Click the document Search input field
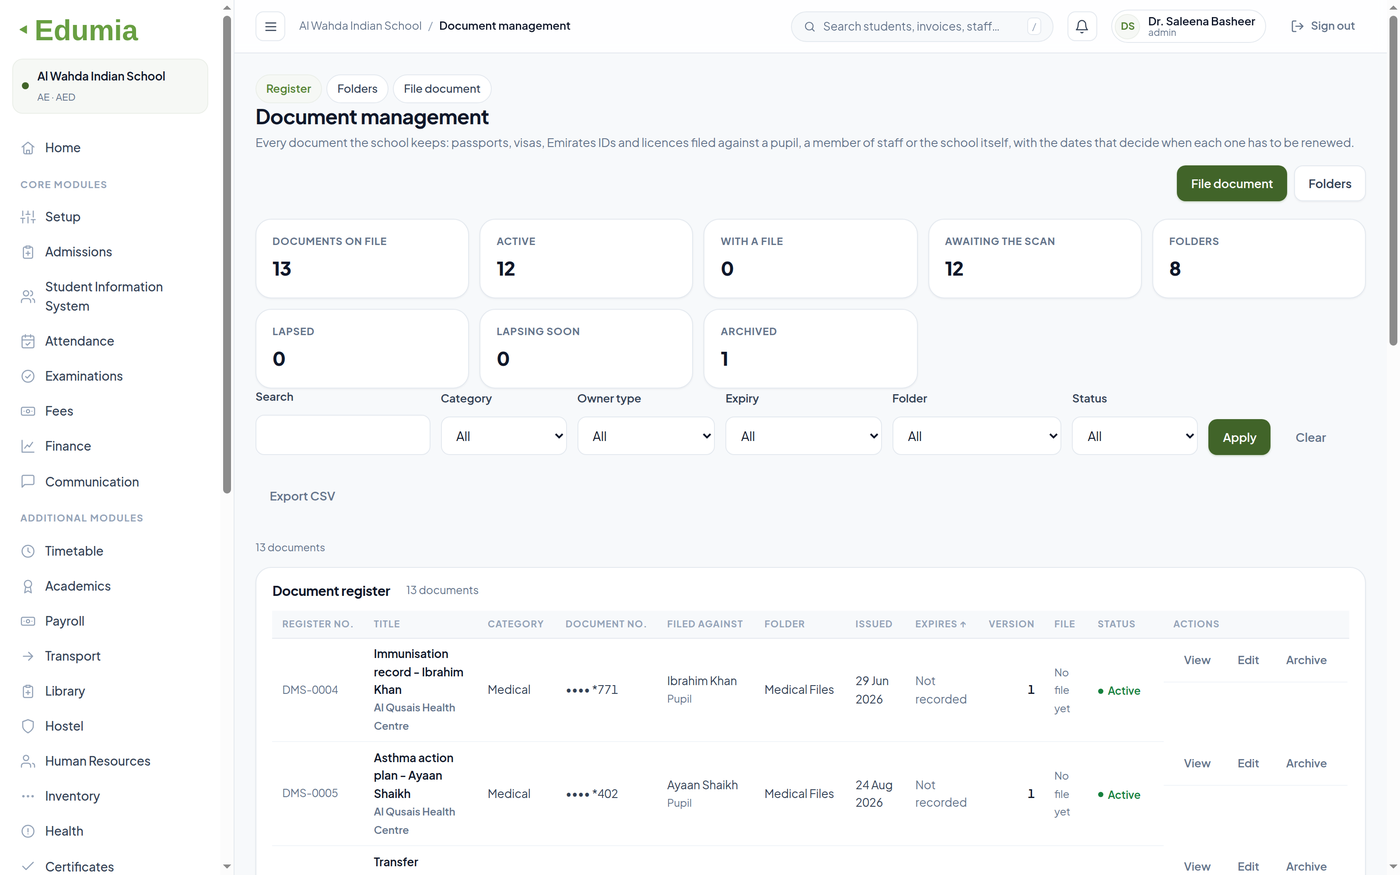 pos(343,435)
